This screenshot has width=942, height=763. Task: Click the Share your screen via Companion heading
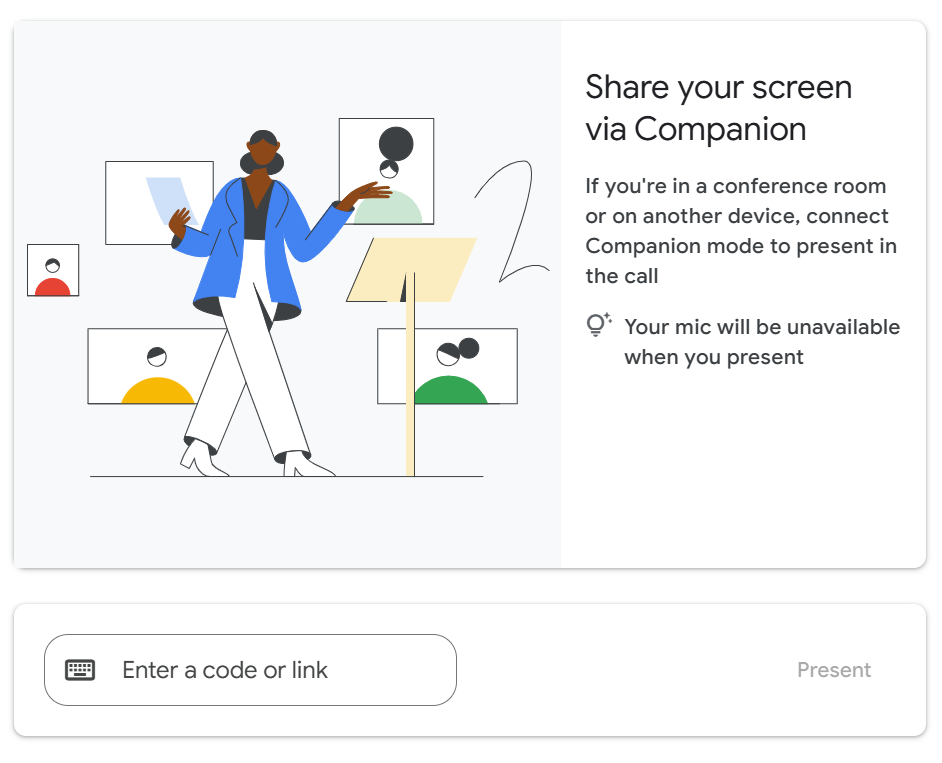pyautogui.click(x=718, y=107)
